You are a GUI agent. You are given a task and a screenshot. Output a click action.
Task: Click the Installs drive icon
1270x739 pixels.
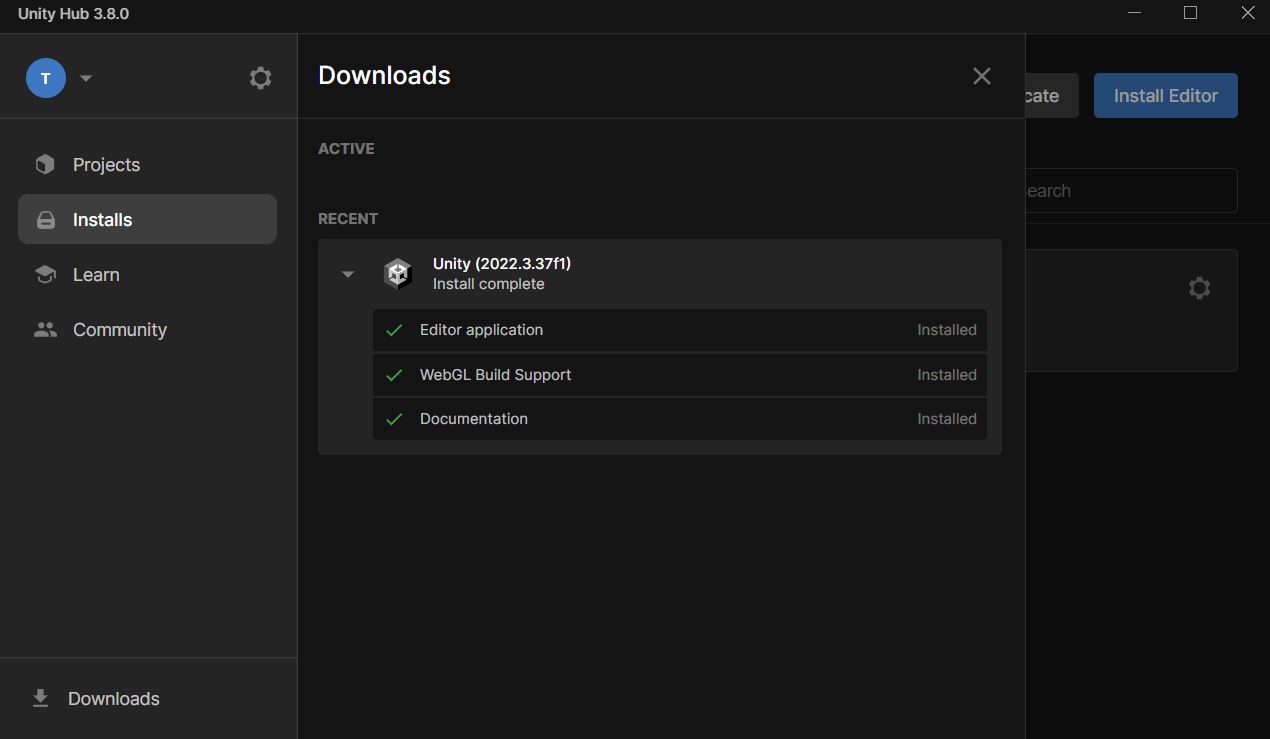tap(46, 220)
